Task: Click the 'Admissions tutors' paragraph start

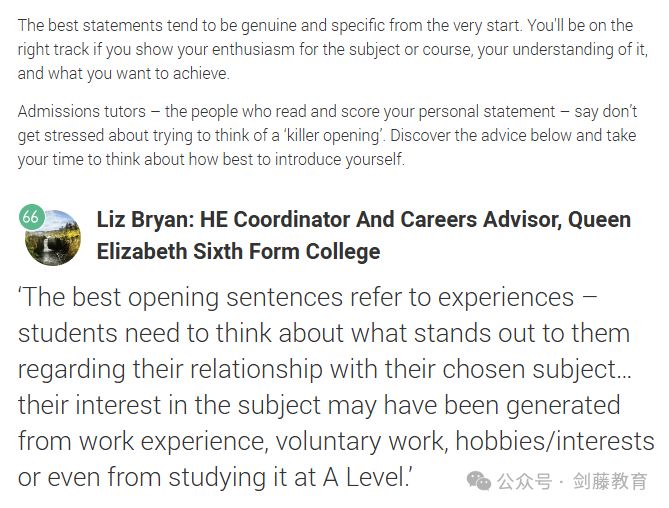Action: click(x=82, y=112)
